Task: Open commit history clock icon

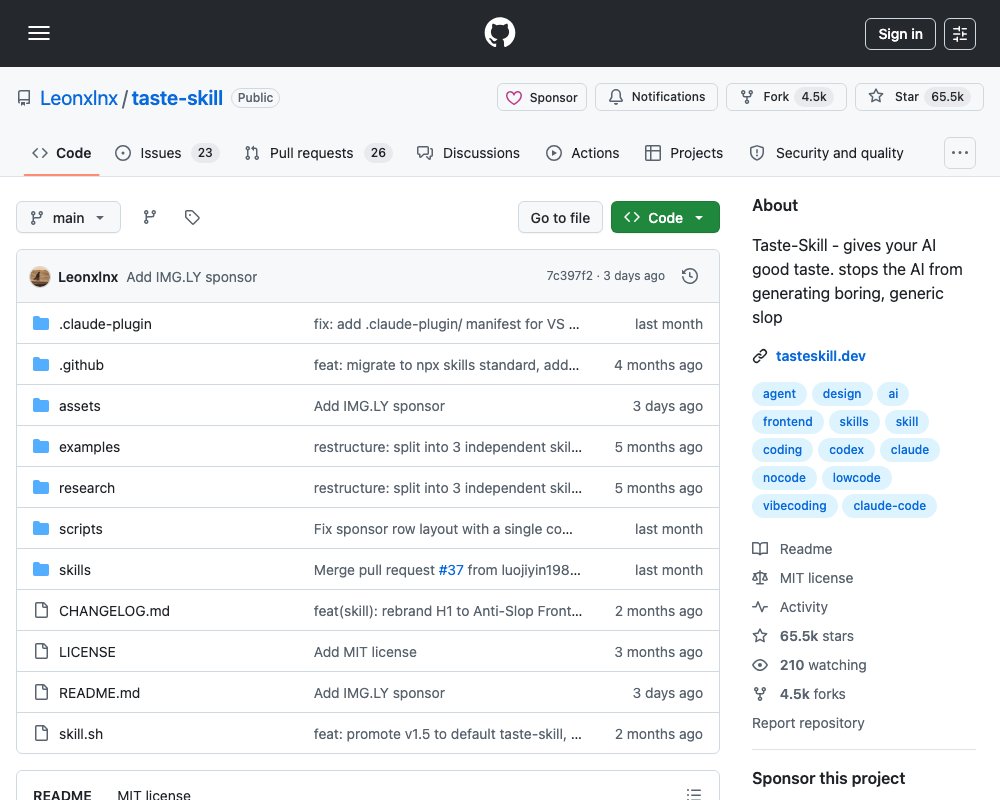Action: coord(690,276)
